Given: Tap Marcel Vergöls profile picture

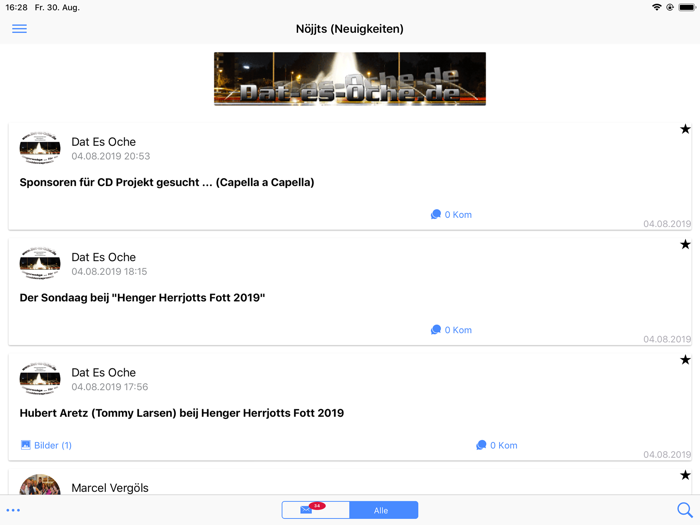Looking at the screenshot, I should 40,484.
